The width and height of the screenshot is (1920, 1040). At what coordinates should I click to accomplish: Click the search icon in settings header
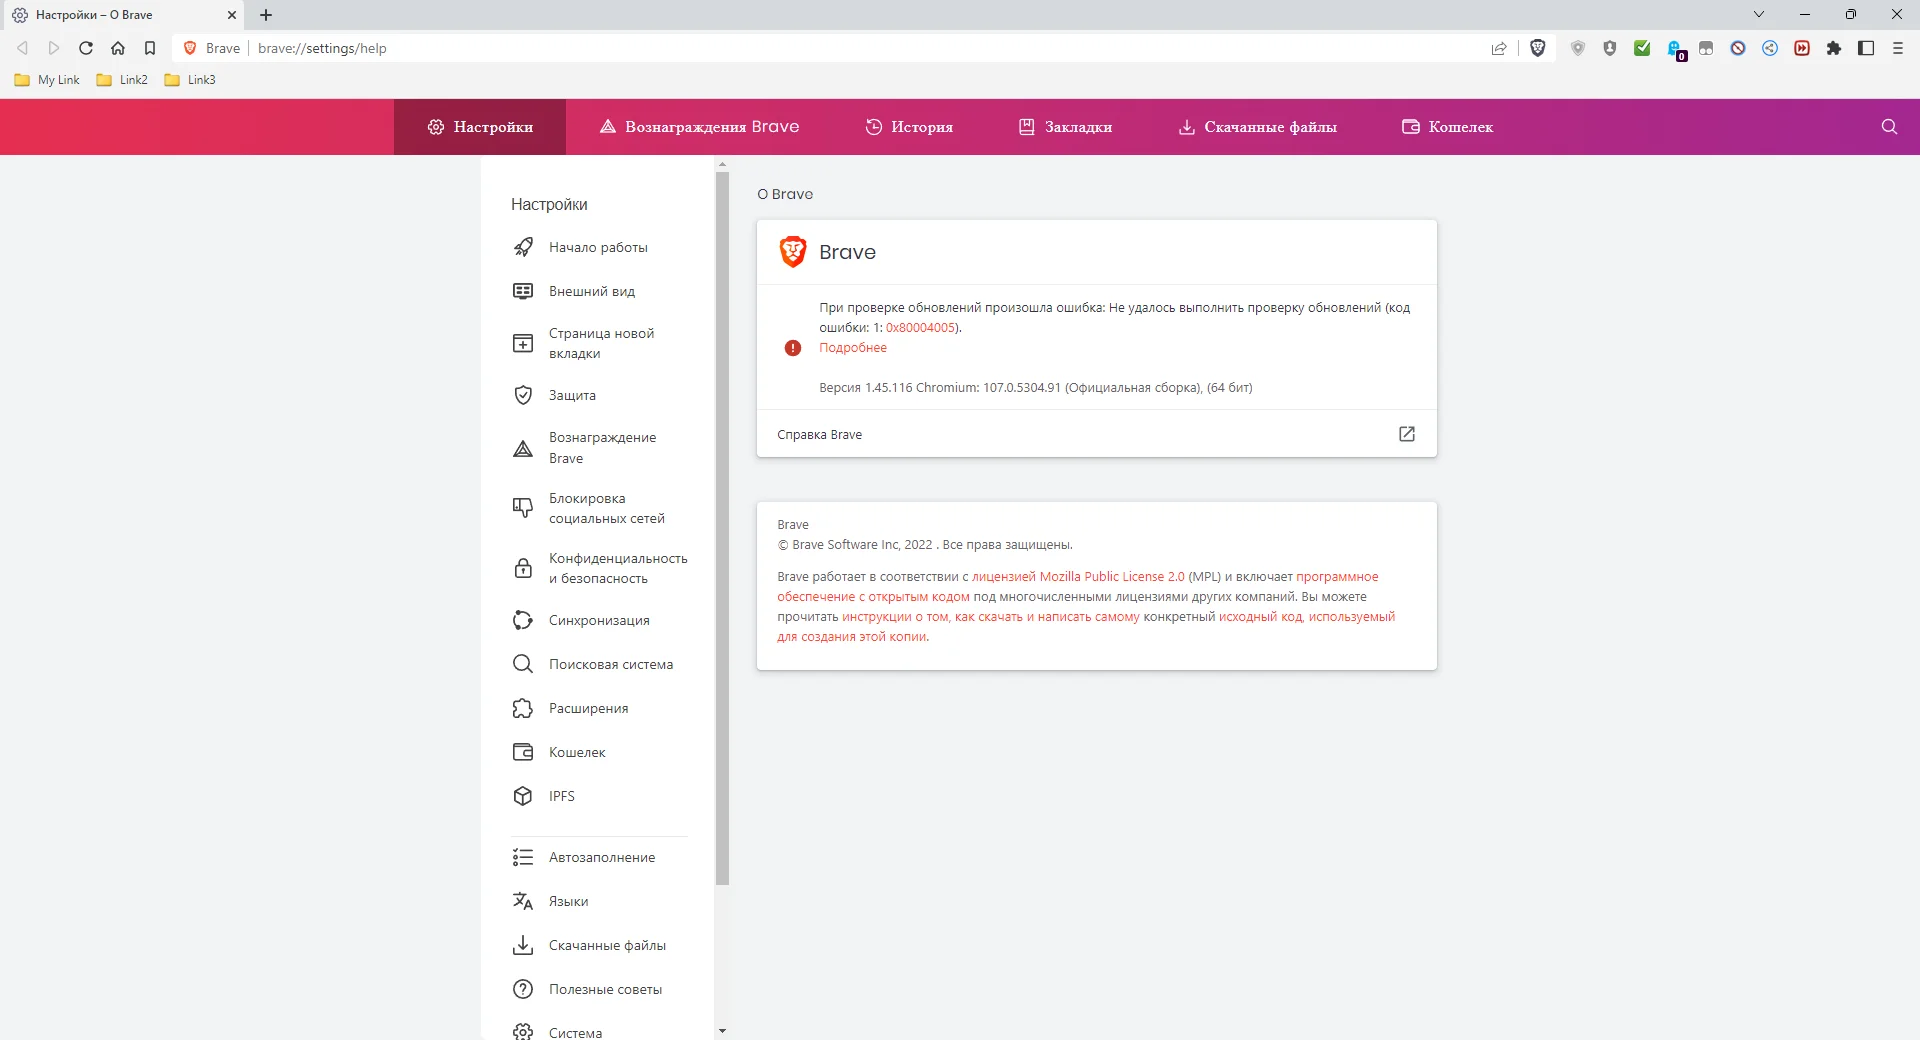pyautogui.click(x=1889, y=127)
